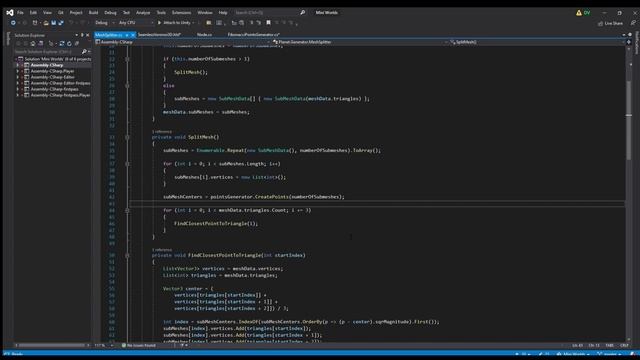Expand the Assembly-CSharp-Editor-firstpass project node
The width and height of the screenshot is (640, 360).
click(18, 83)
